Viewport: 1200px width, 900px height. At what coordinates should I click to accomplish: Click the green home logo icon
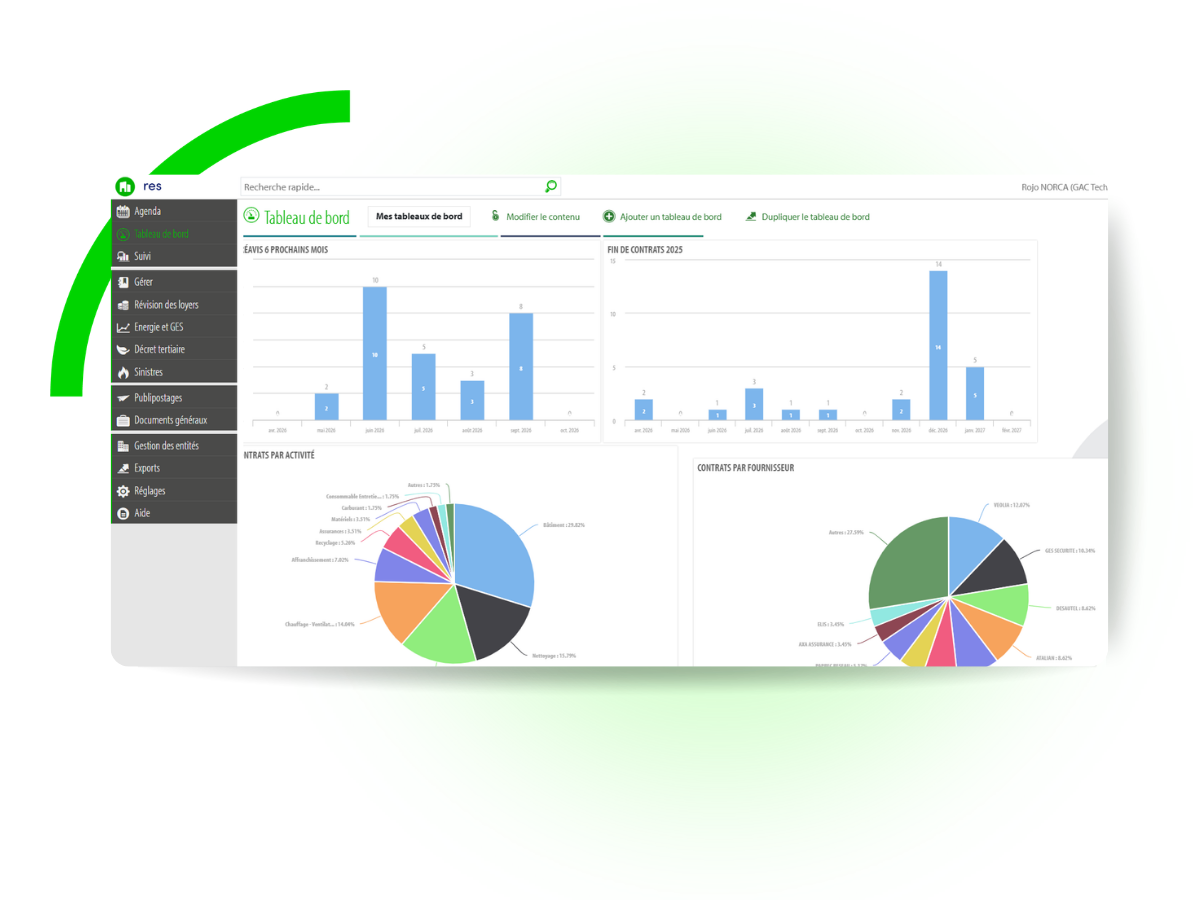(125, 186)
